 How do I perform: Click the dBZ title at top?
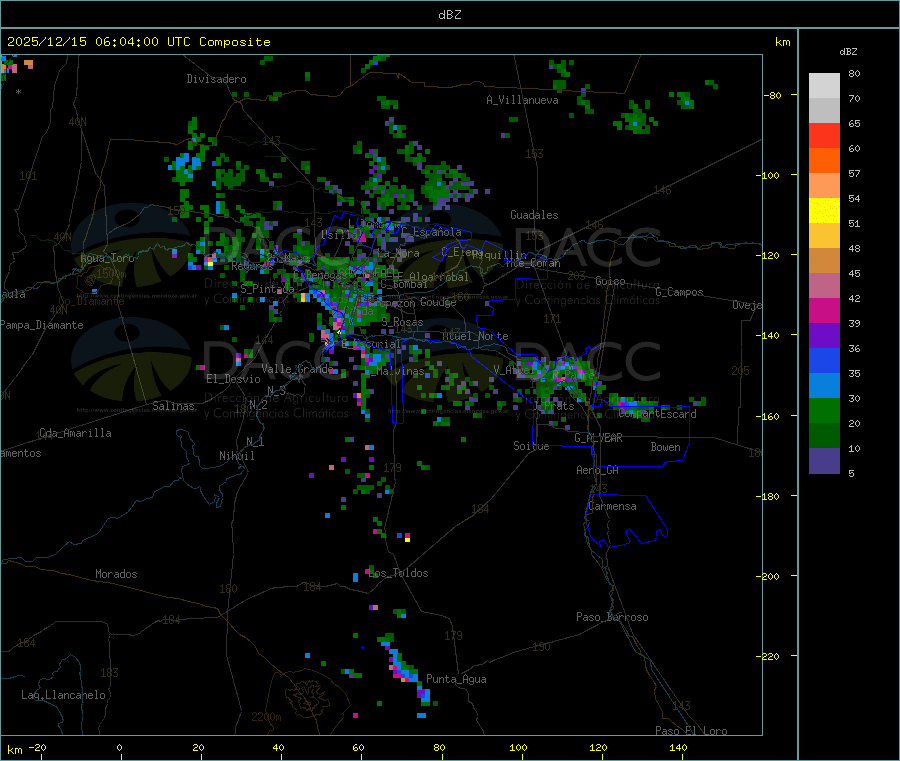click(449, 15)
